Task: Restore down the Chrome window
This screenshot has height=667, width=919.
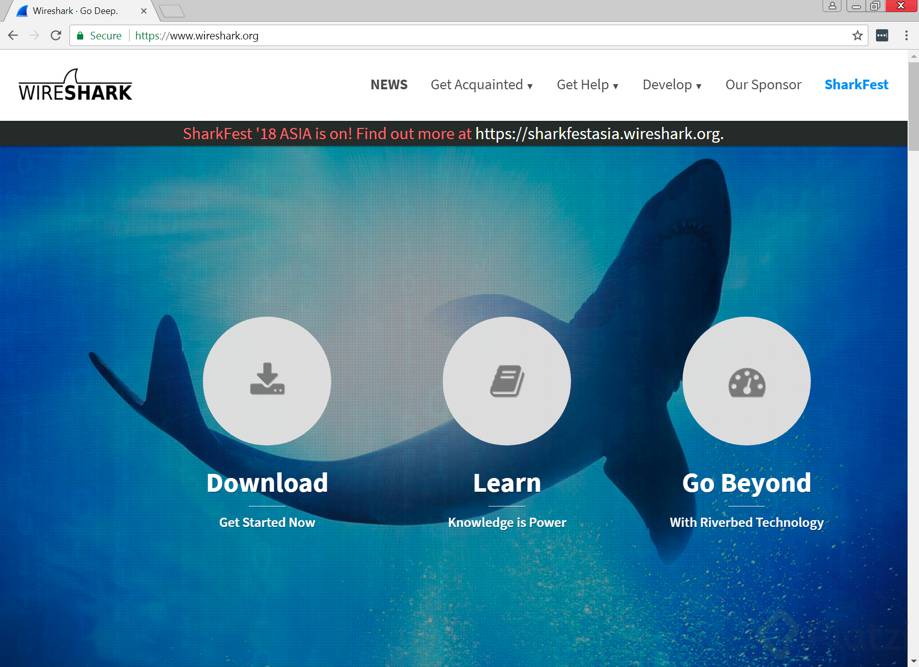Action: coord(875,6)
